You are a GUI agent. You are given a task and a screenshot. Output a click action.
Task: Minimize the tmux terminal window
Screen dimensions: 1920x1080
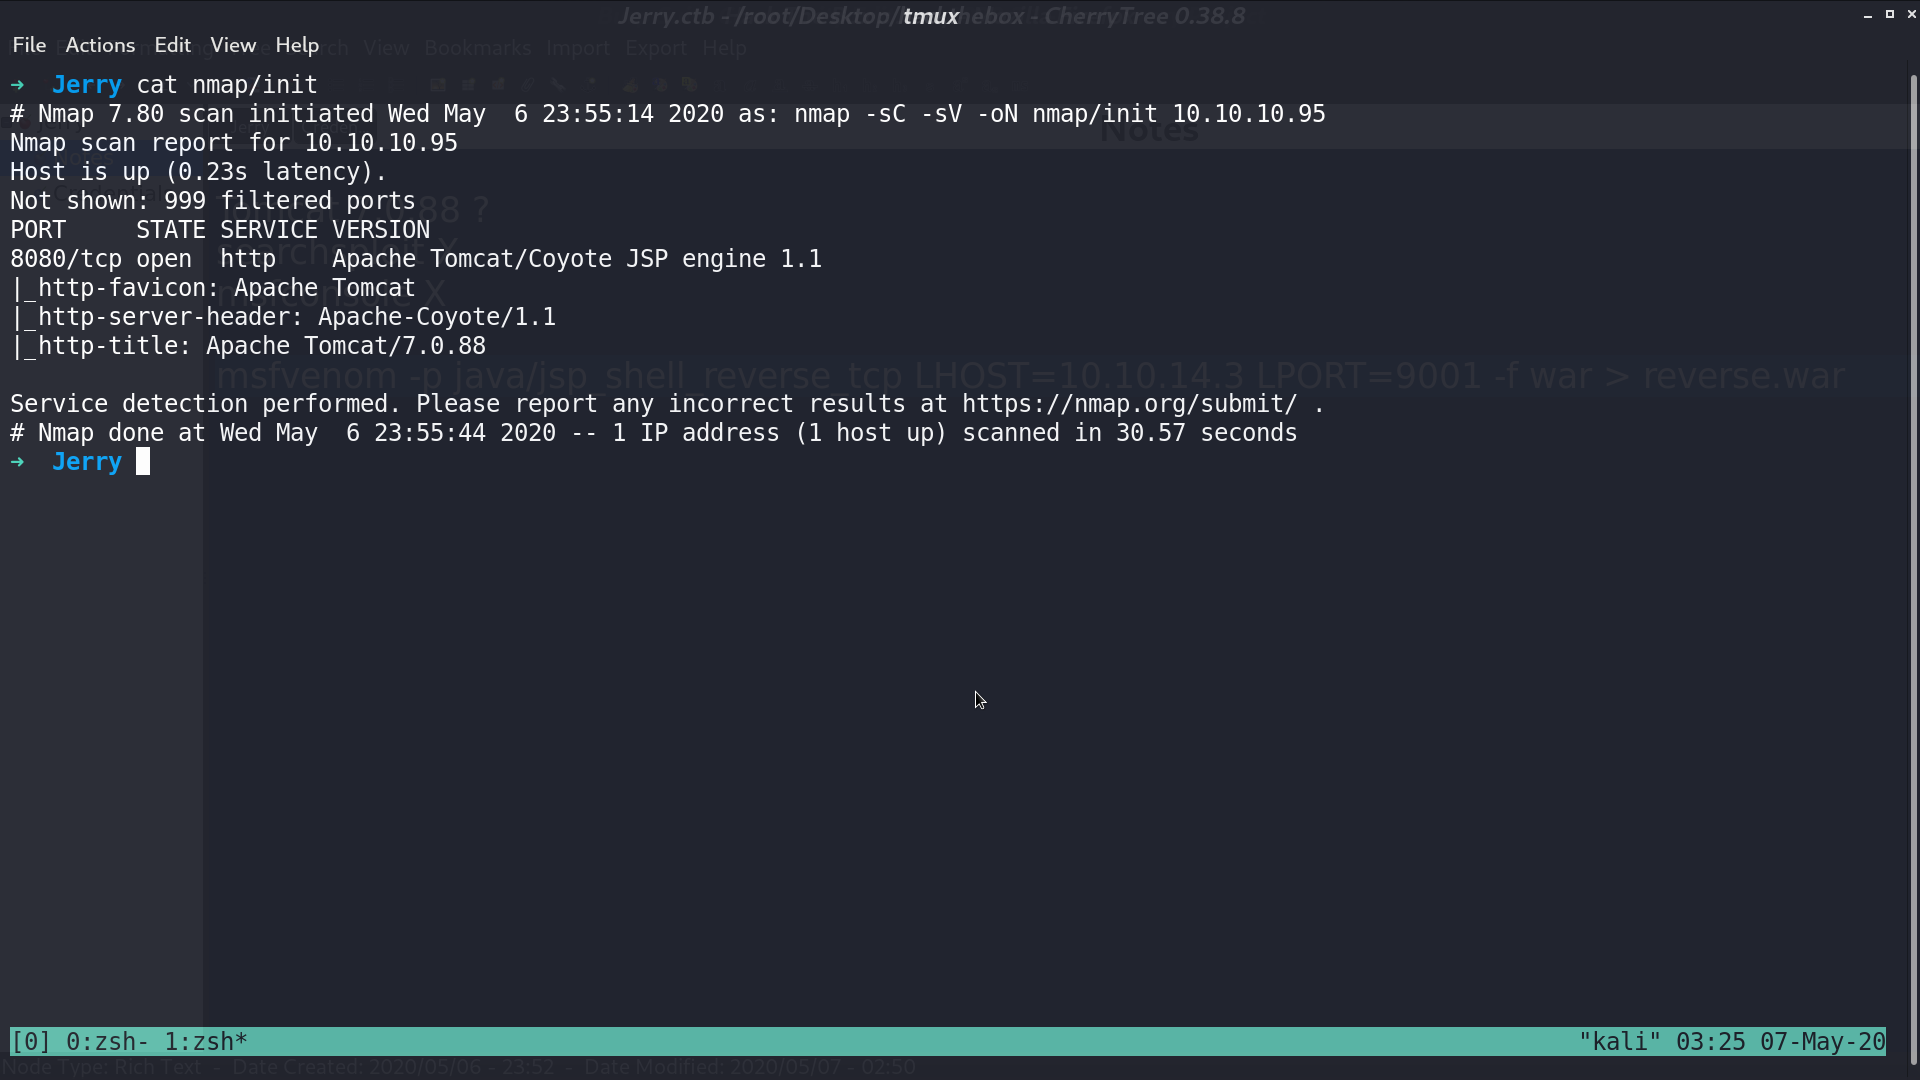tap(1867, 15)
